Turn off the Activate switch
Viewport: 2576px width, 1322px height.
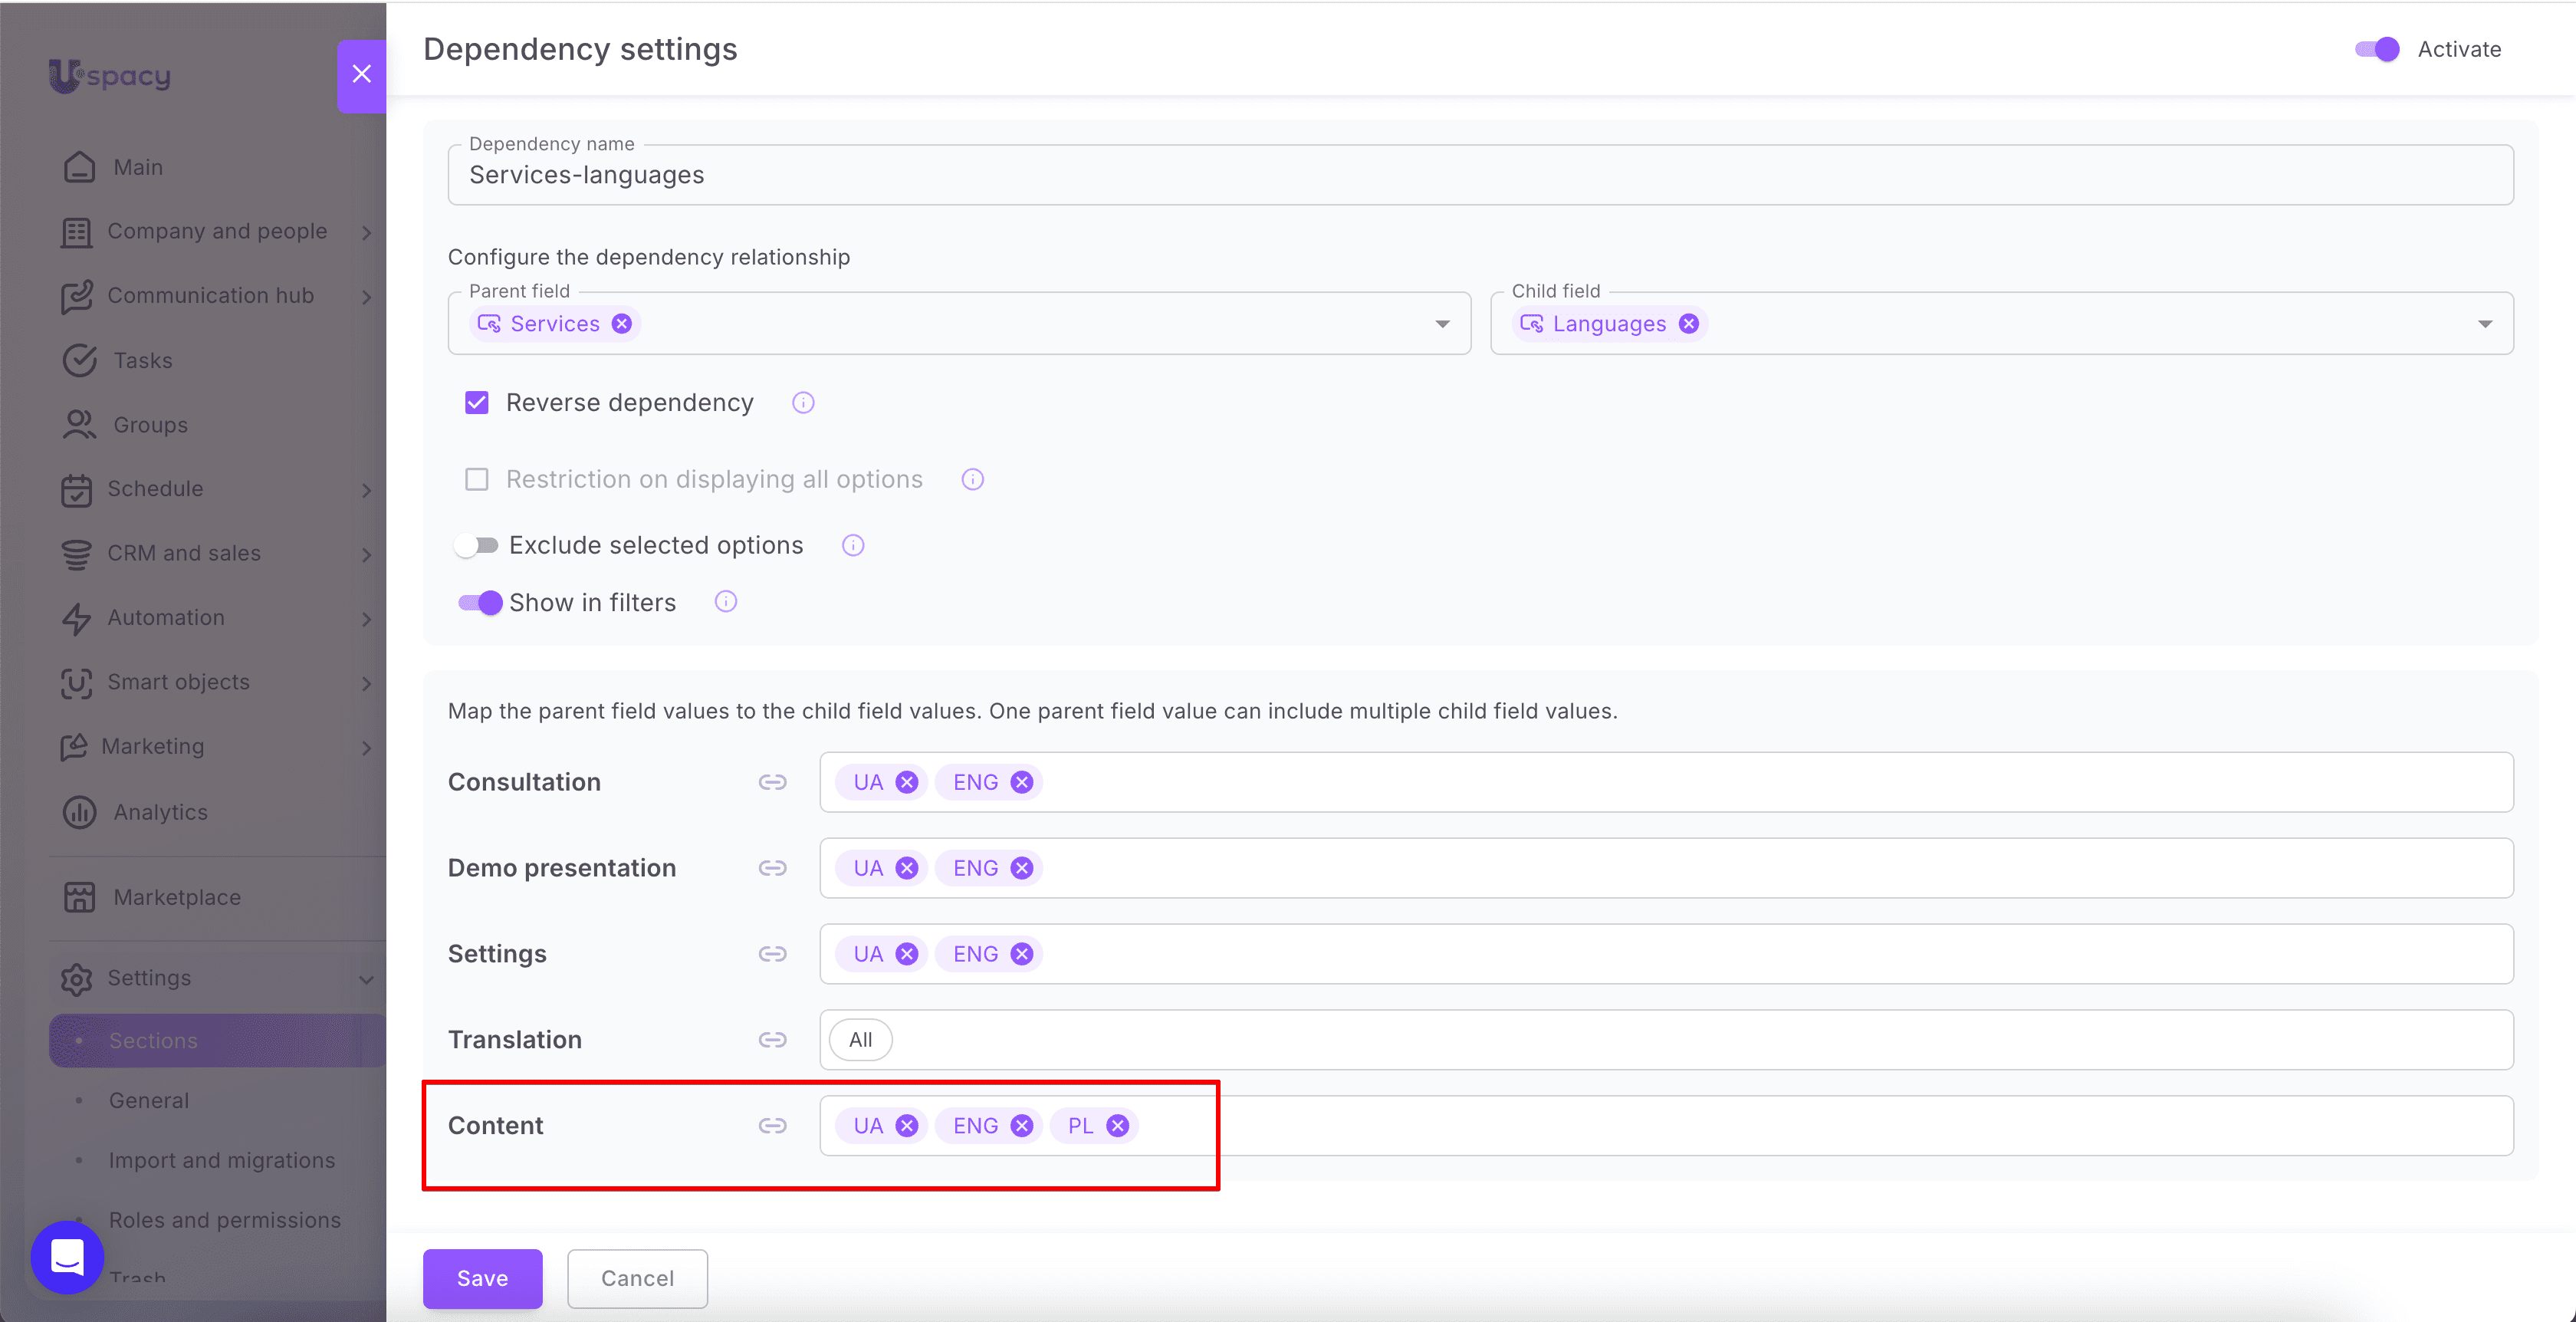[x=2377, y=49]
